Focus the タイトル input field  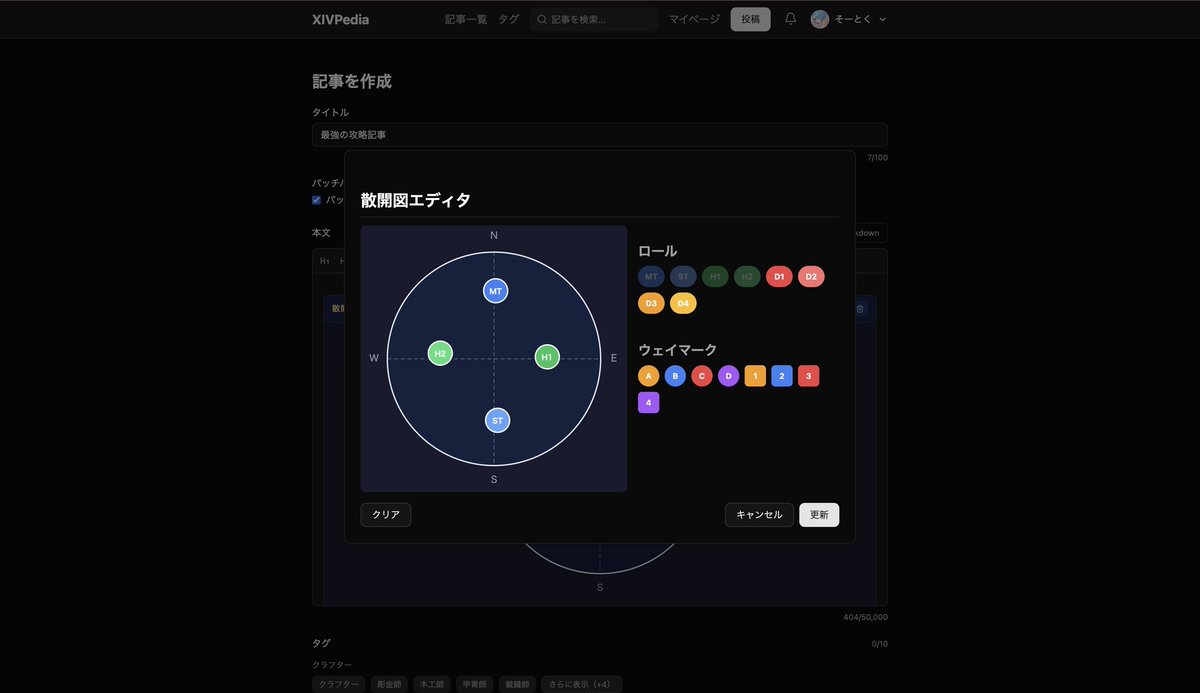(600, 135)
